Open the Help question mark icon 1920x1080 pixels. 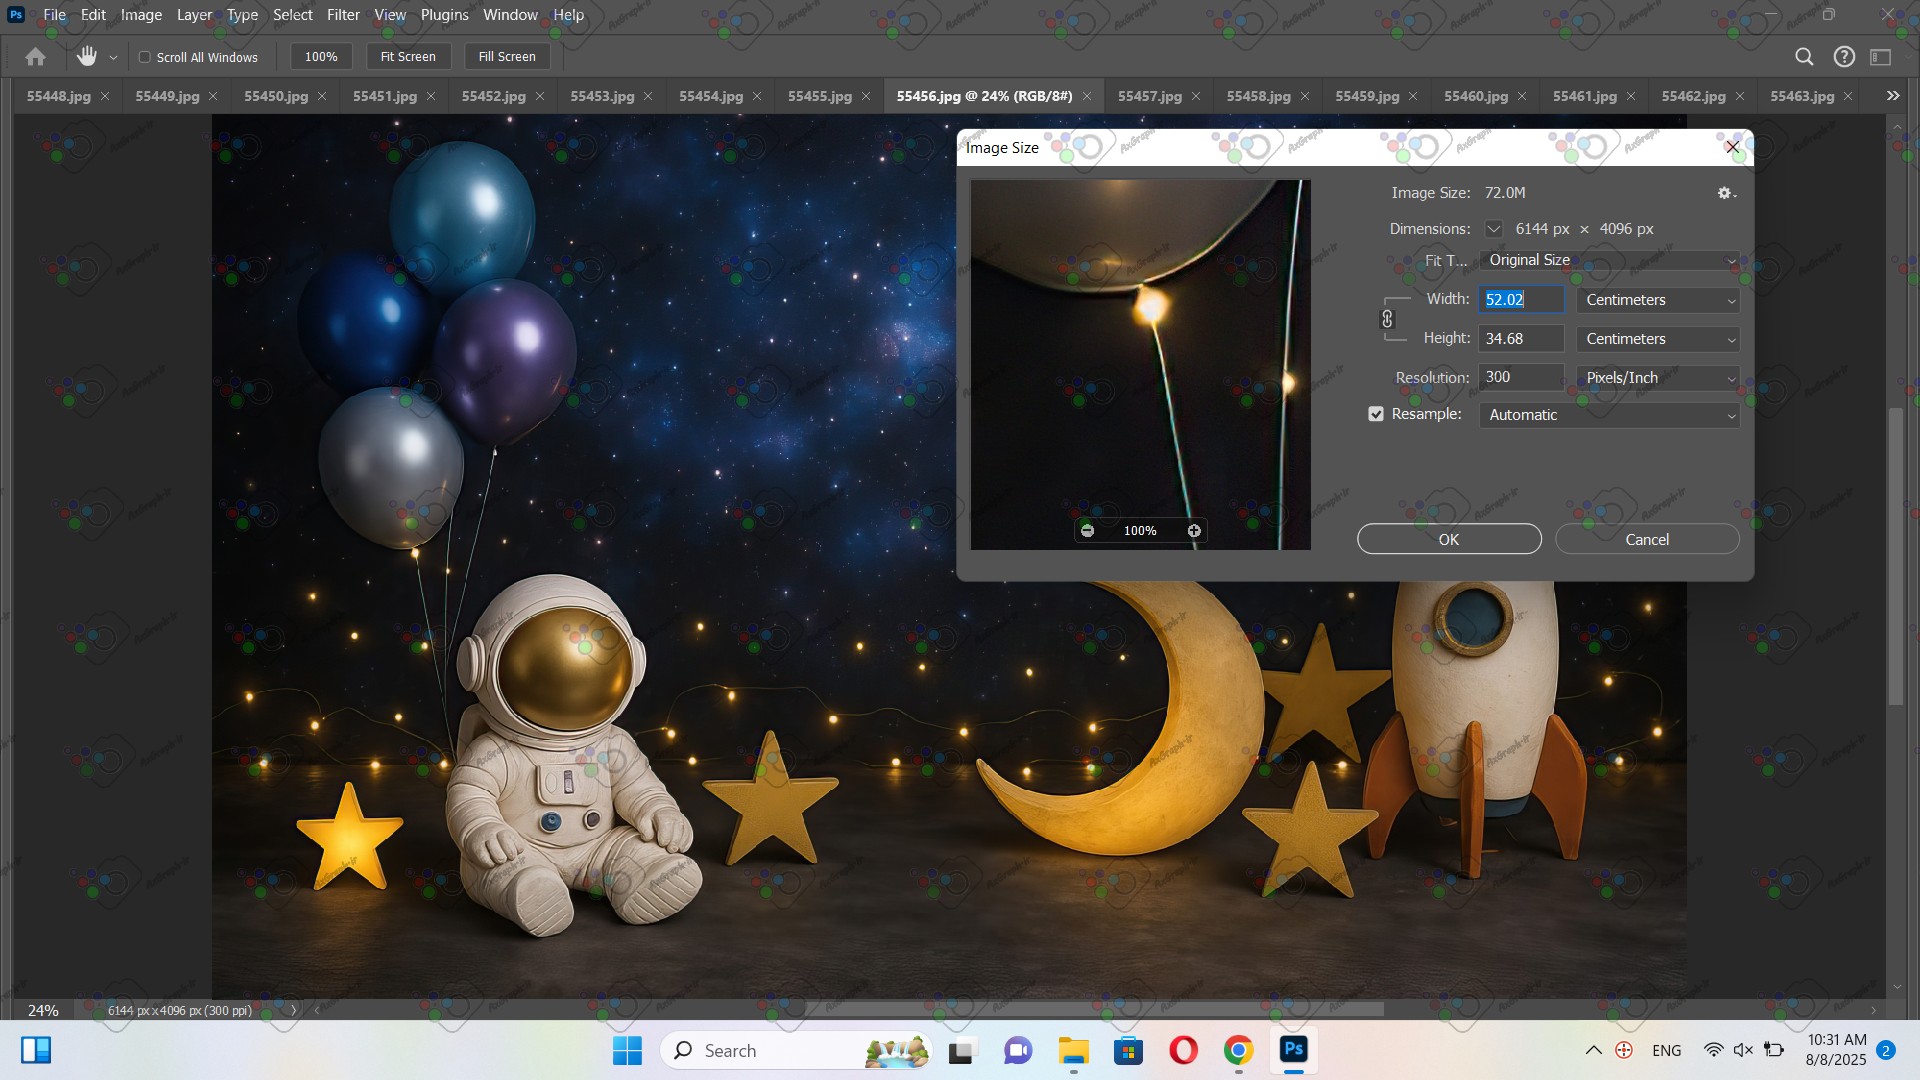tap(1844, 57)
